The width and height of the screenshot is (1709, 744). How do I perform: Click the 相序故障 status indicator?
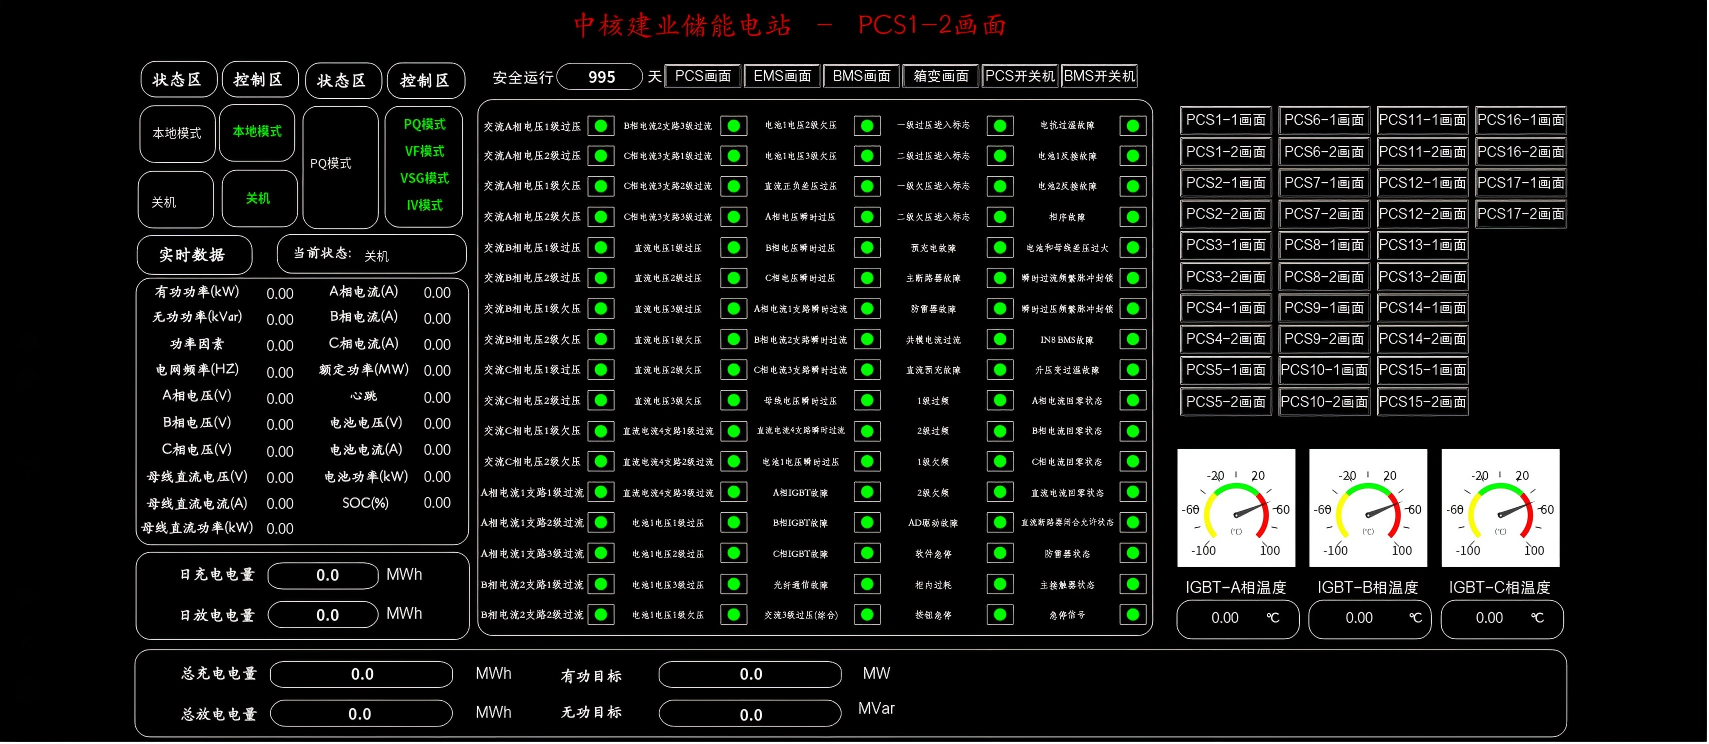coord(1133,217)
